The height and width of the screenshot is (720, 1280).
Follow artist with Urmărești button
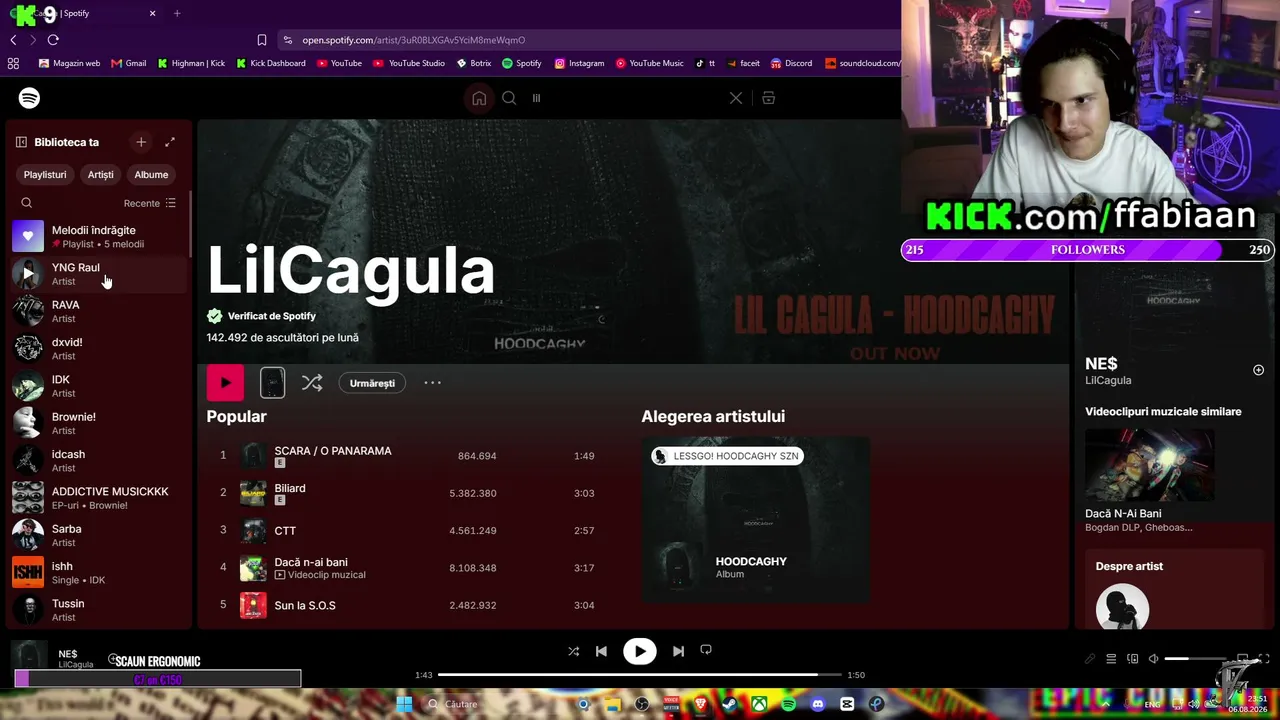372,383
